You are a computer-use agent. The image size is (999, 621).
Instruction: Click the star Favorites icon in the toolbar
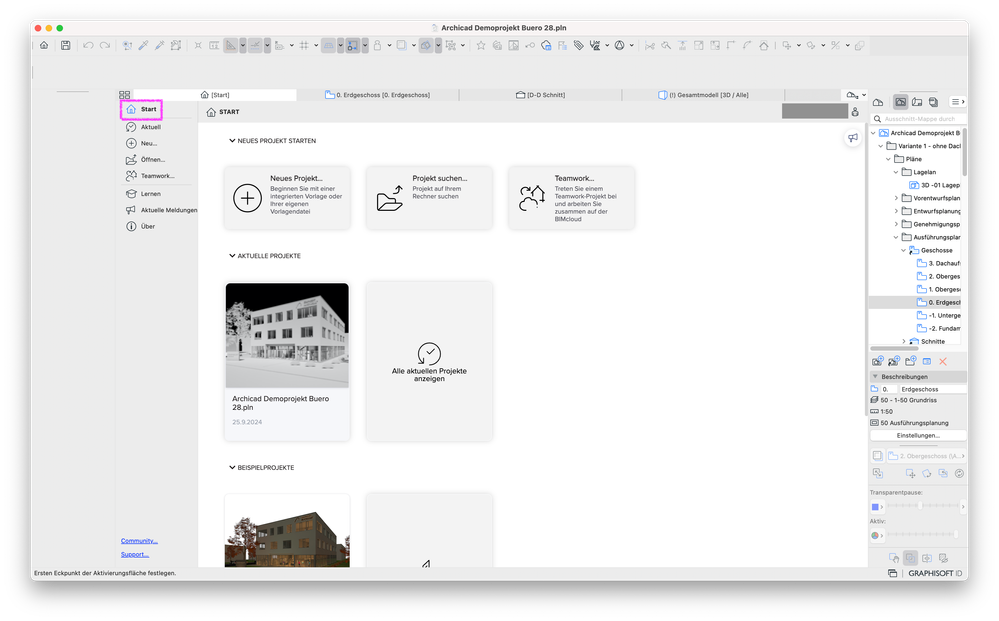click(x=481, y=45)
